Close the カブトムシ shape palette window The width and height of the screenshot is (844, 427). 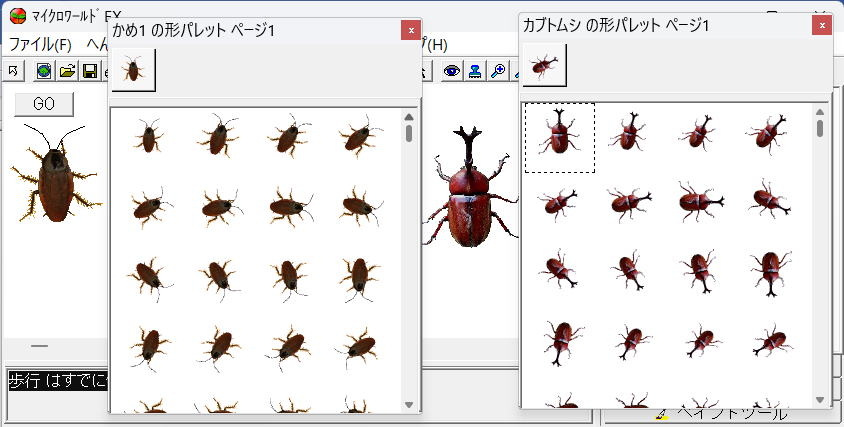point(822,25)
